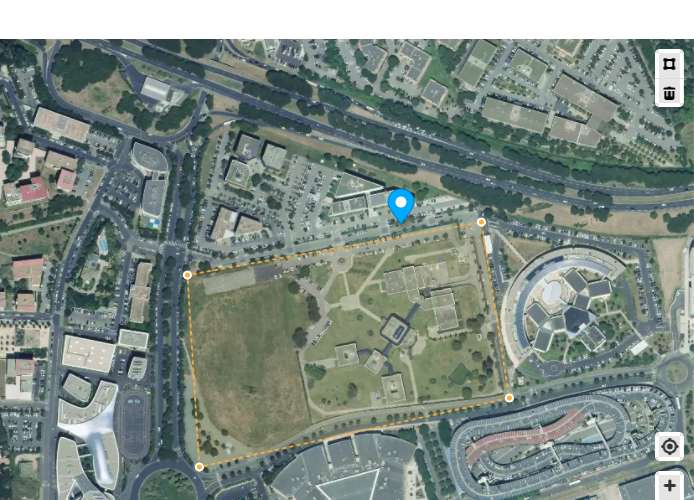
Task: Click the dashed top edge of polygon
Action: pyautogui.click(x=334, y=249)
